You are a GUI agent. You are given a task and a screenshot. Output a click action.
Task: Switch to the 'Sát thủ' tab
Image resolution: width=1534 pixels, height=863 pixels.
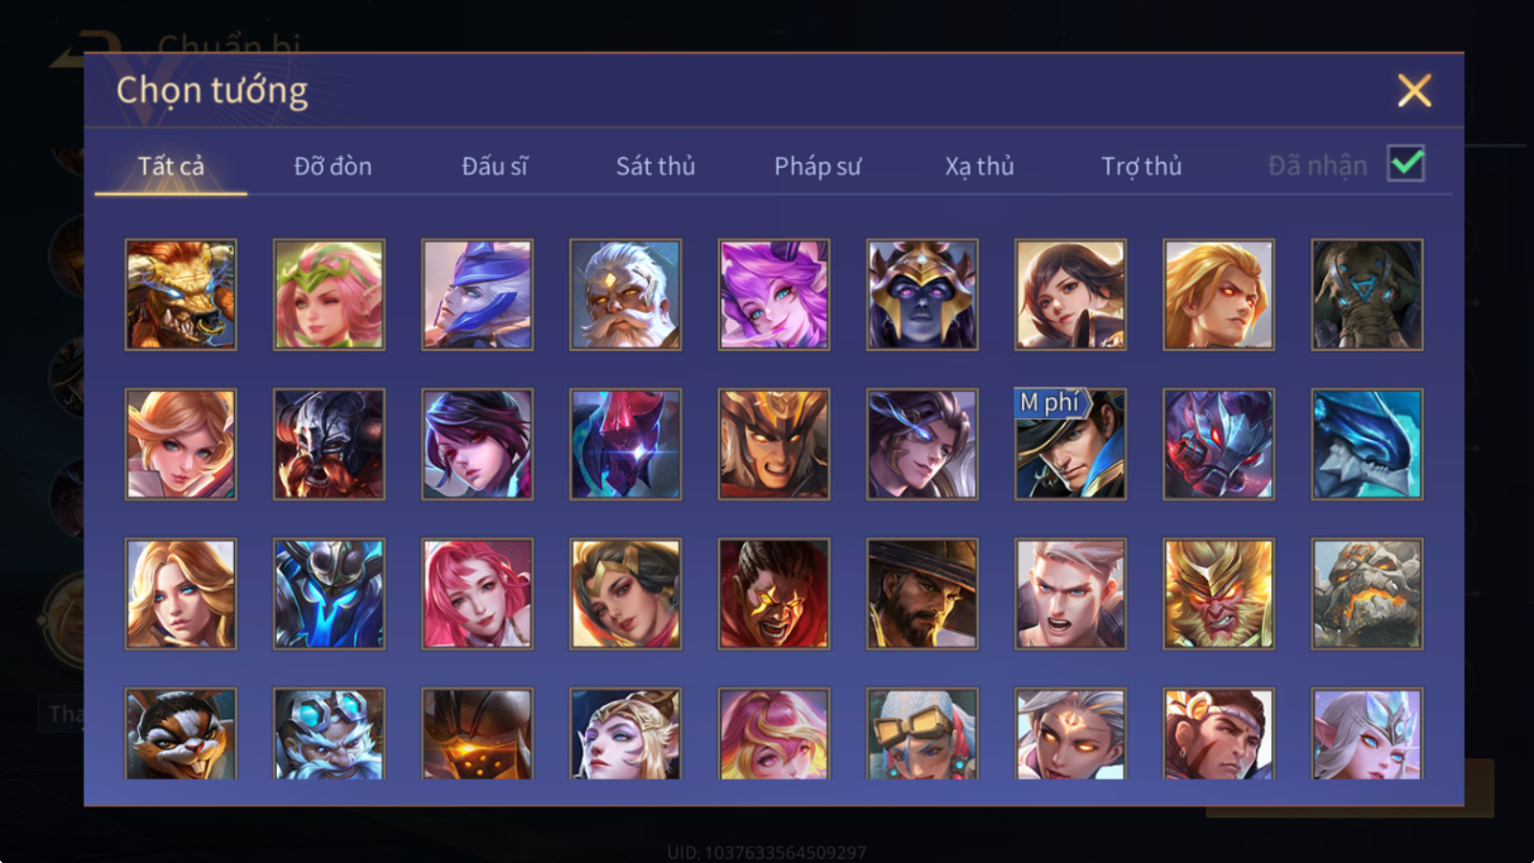pos(656,166)
